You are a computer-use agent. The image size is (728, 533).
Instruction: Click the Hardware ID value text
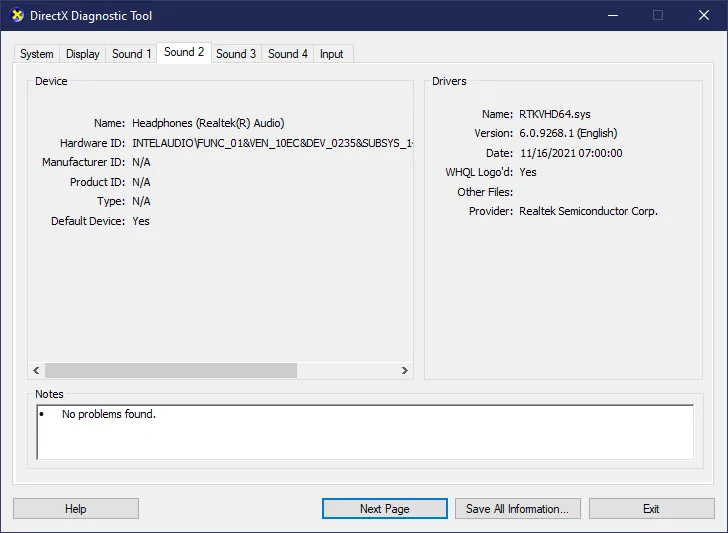tap(272, 143)
